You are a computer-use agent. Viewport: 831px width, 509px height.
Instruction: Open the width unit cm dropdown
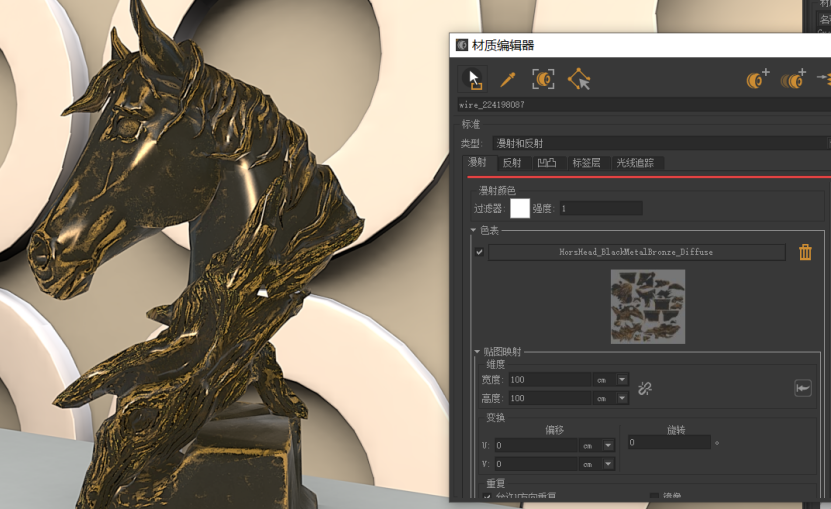622,380
